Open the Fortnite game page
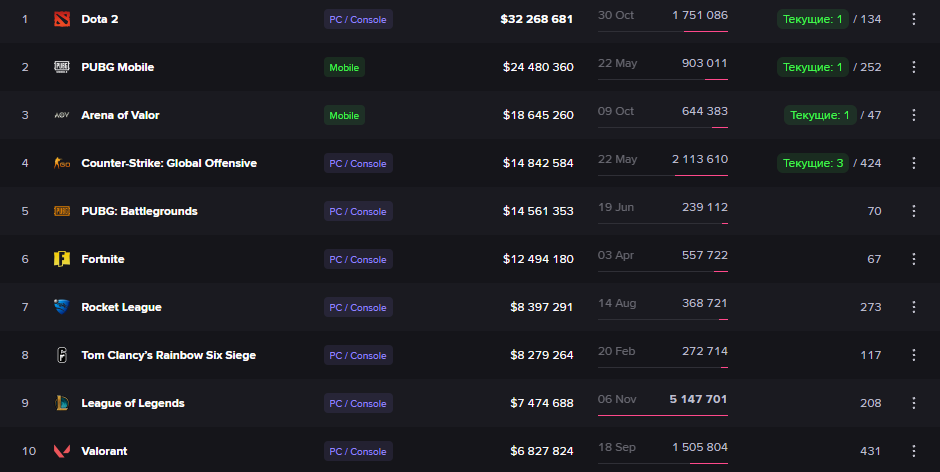Viewport: 940px width, 472px height. 103,259
